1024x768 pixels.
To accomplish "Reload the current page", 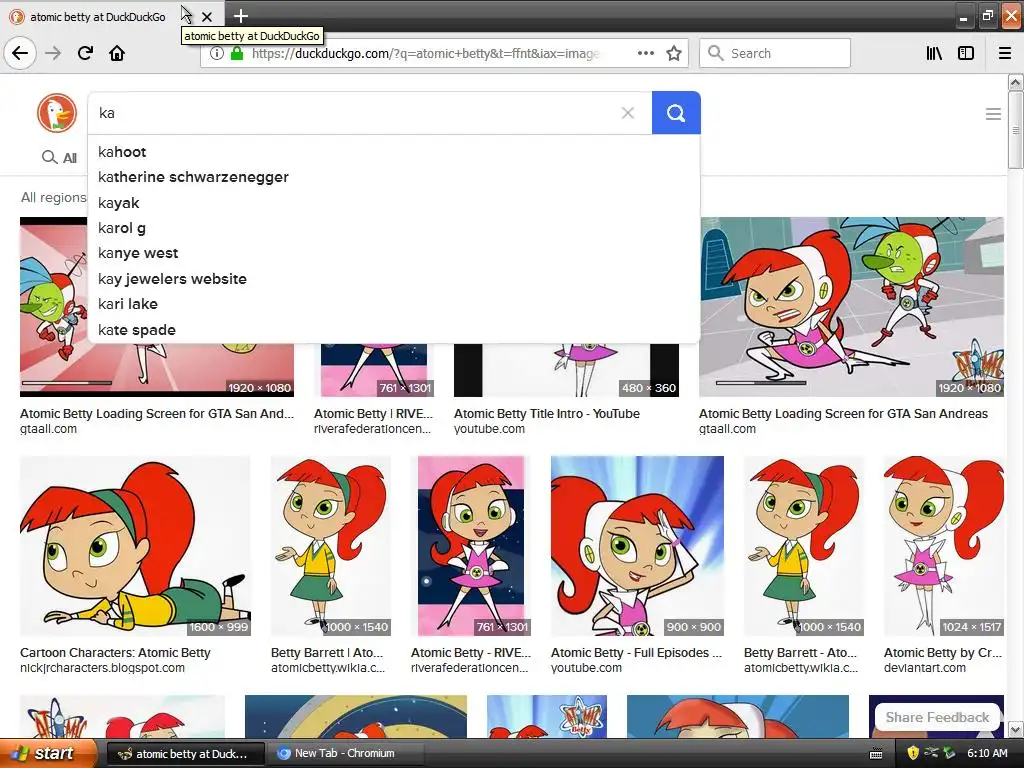I will tap(85, 53).
